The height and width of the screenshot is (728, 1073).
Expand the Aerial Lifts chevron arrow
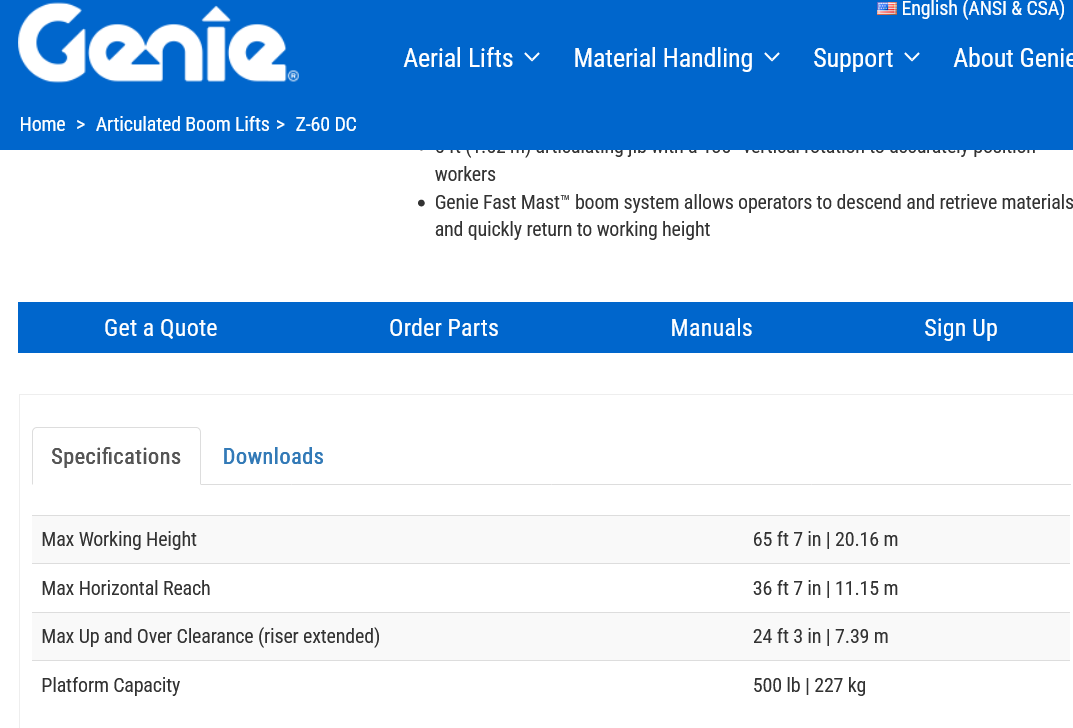pyautogui.click(x=532, y=58)
